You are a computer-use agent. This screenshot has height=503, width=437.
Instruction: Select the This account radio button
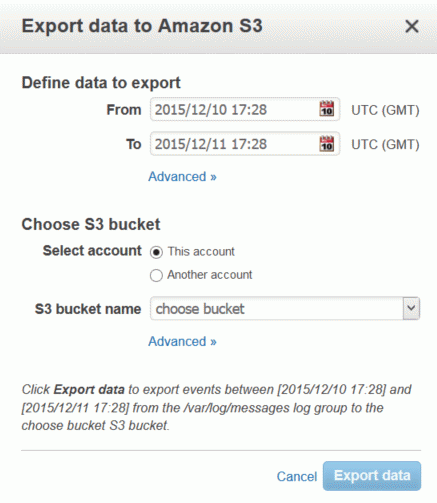(156, 252)
